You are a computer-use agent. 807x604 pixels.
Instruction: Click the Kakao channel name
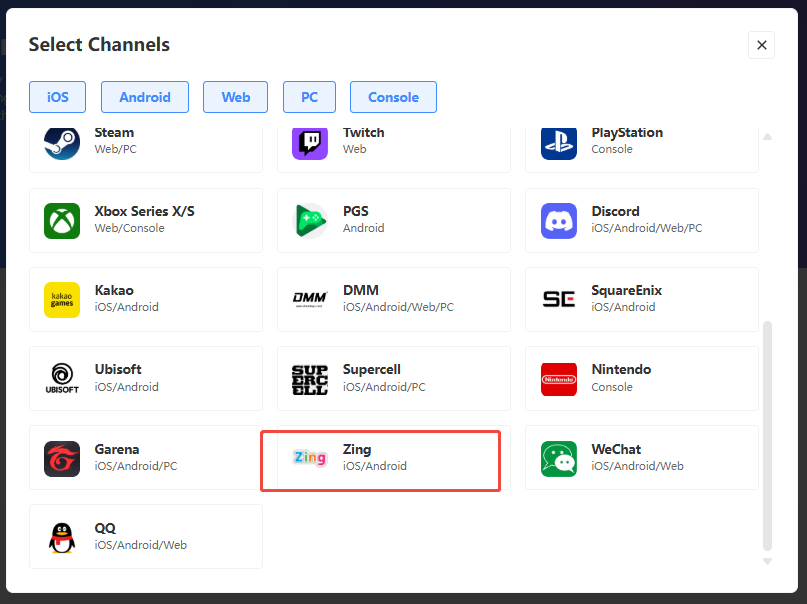tap(114, 290)
